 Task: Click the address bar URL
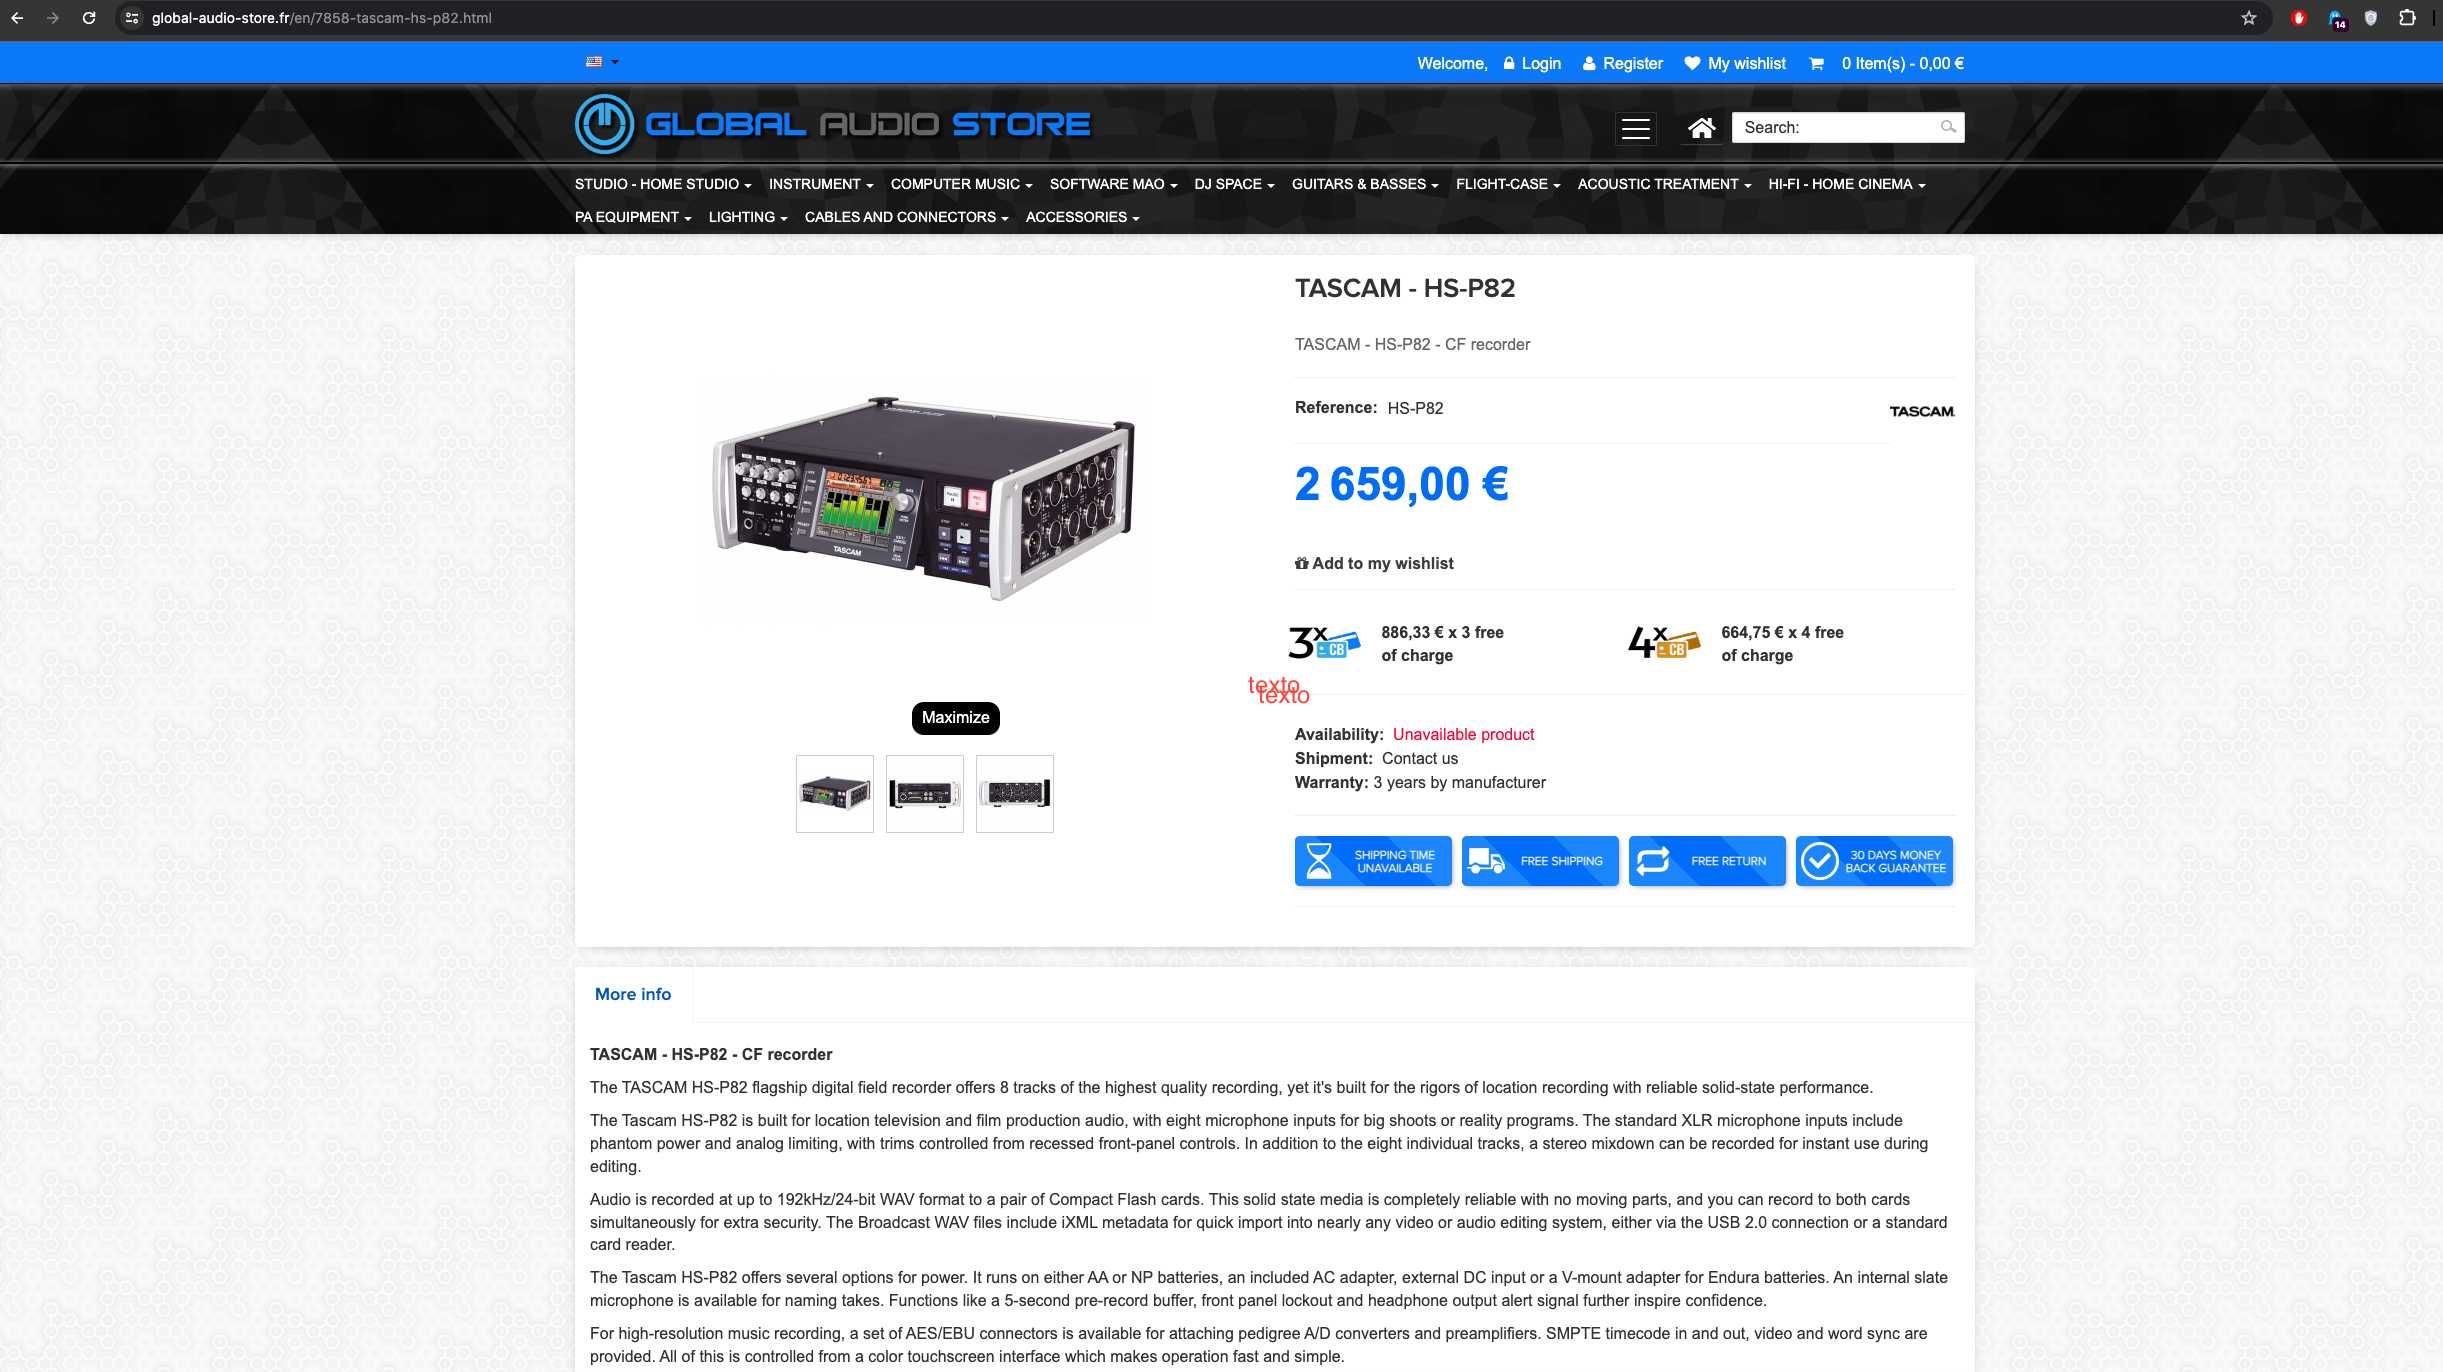pos(322,18)
